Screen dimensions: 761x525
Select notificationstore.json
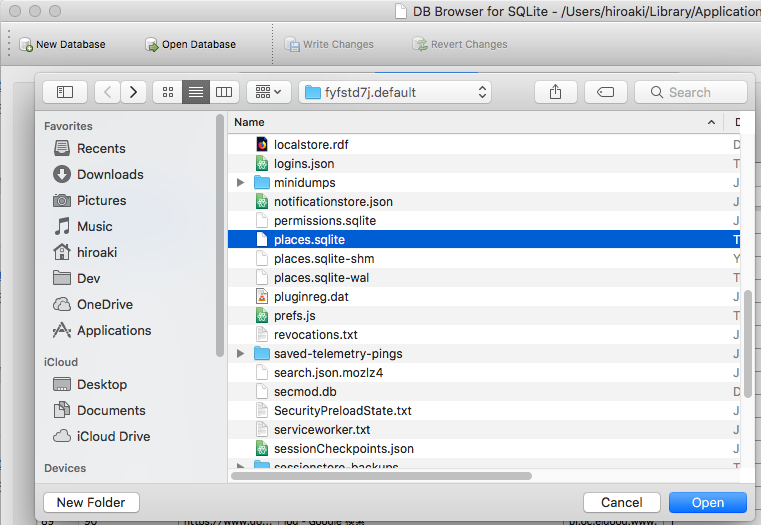pyautogui.click(x=484, y=201)
